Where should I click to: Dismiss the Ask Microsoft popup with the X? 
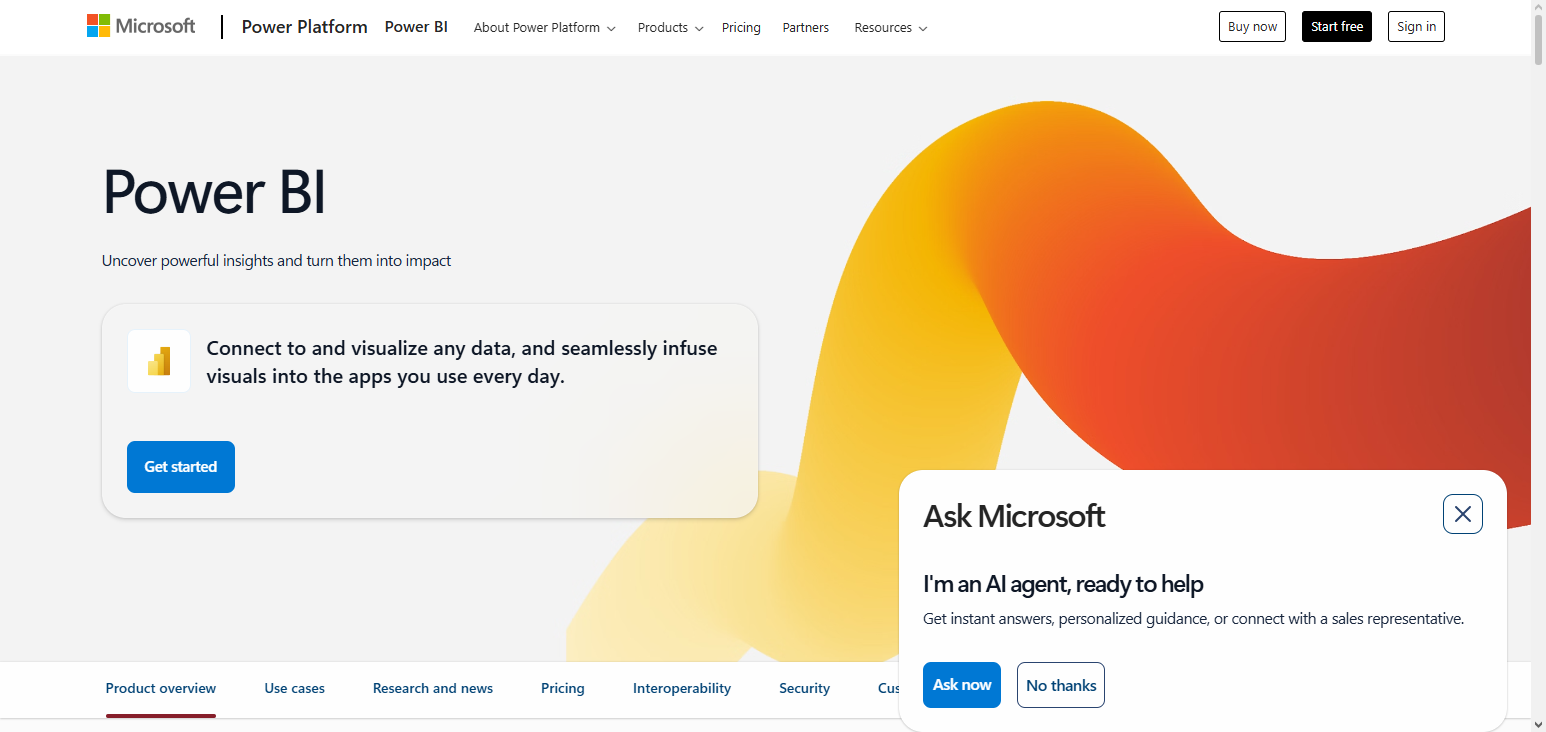coord(1462,513)
